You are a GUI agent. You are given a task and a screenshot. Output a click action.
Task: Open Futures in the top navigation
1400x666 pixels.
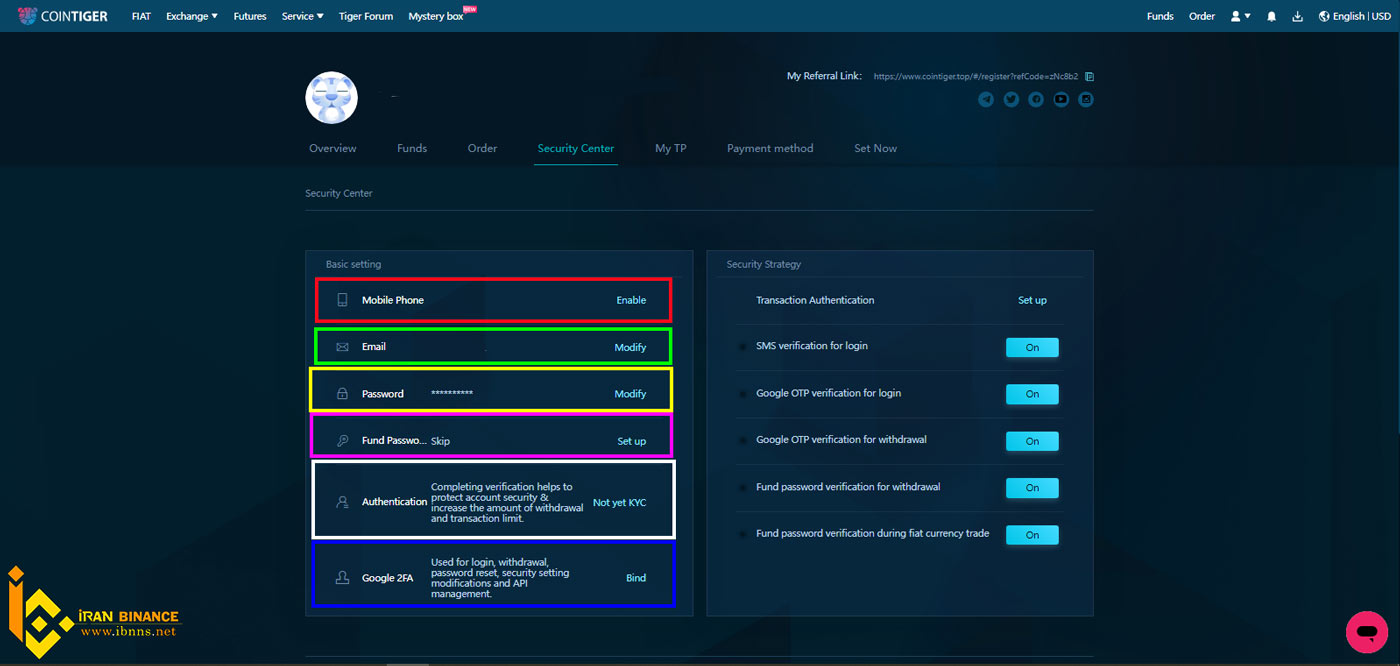click(250, 16)
